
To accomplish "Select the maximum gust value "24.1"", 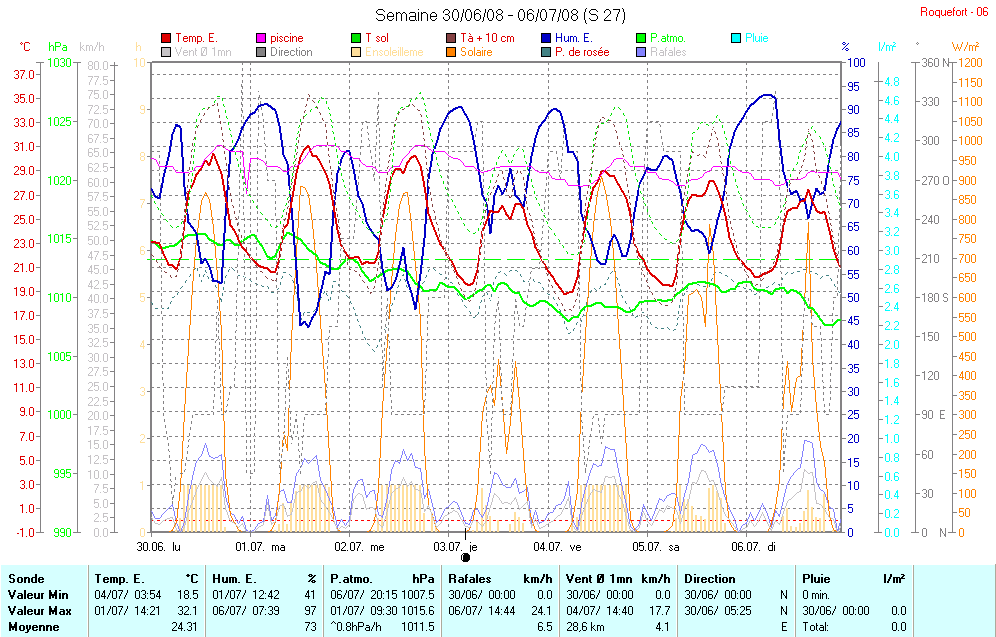I will [541, 611].
